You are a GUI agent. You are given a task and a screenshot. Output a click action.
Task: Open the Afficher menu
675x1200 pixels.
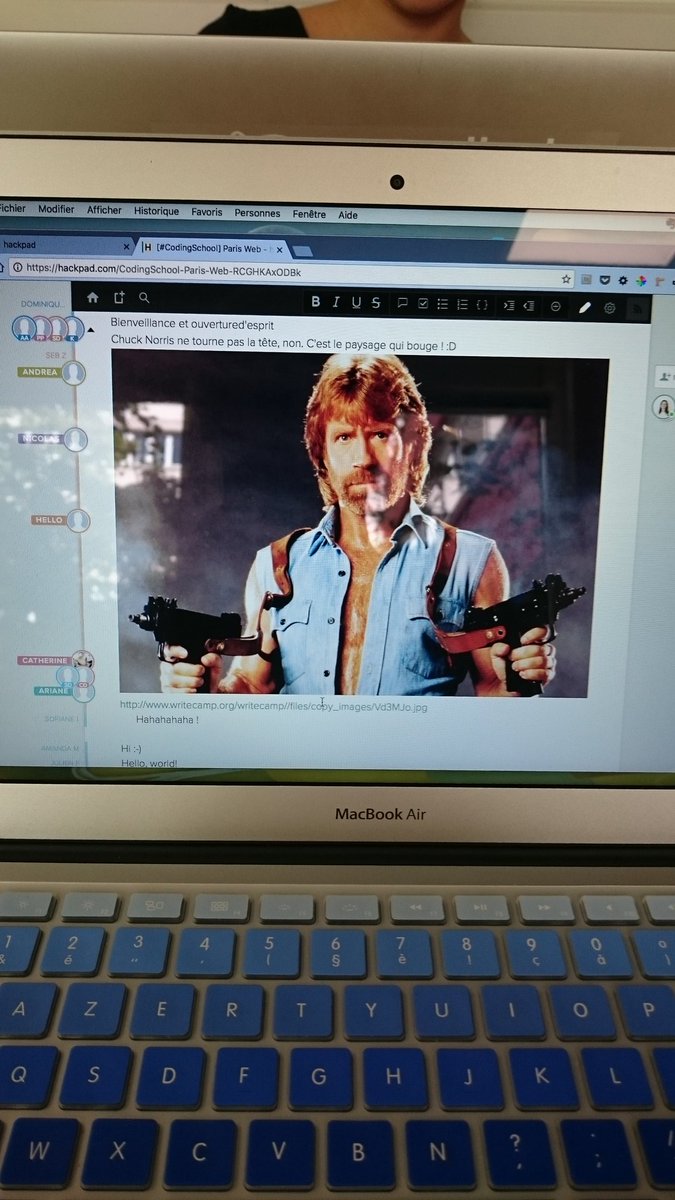pos(104,210)
